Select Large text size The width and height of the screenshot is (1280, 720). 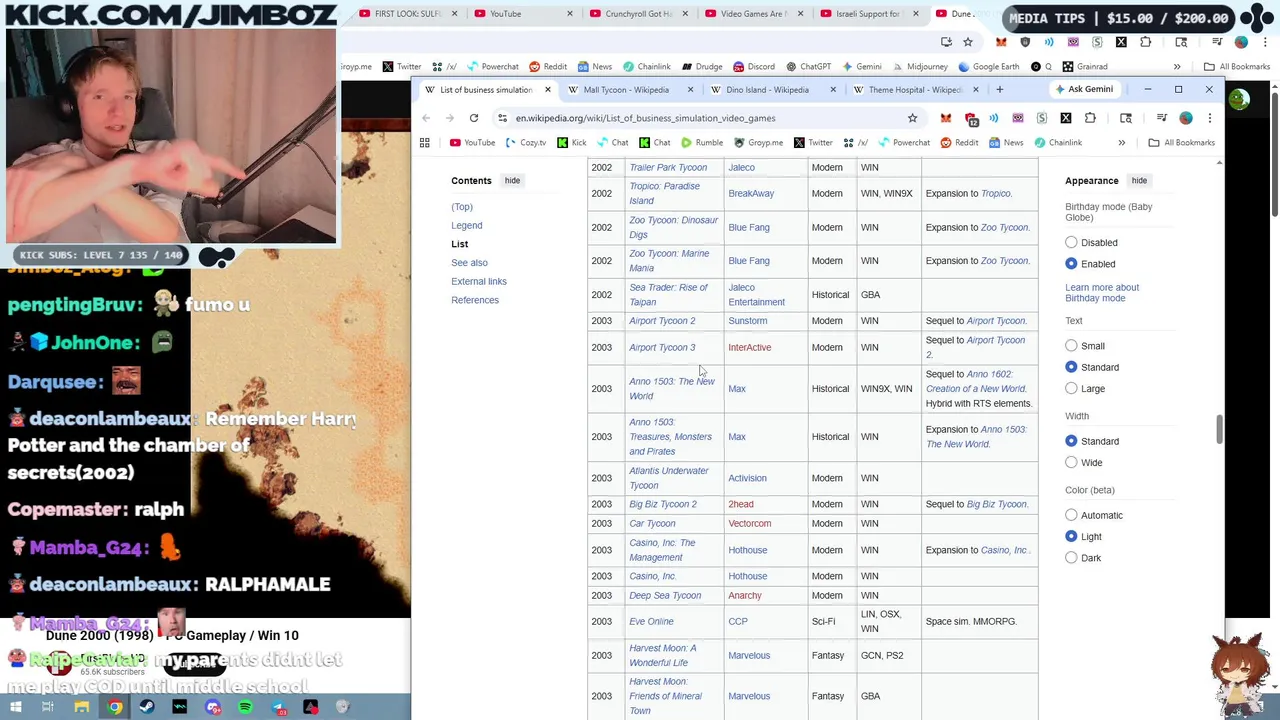point(1071,388)
